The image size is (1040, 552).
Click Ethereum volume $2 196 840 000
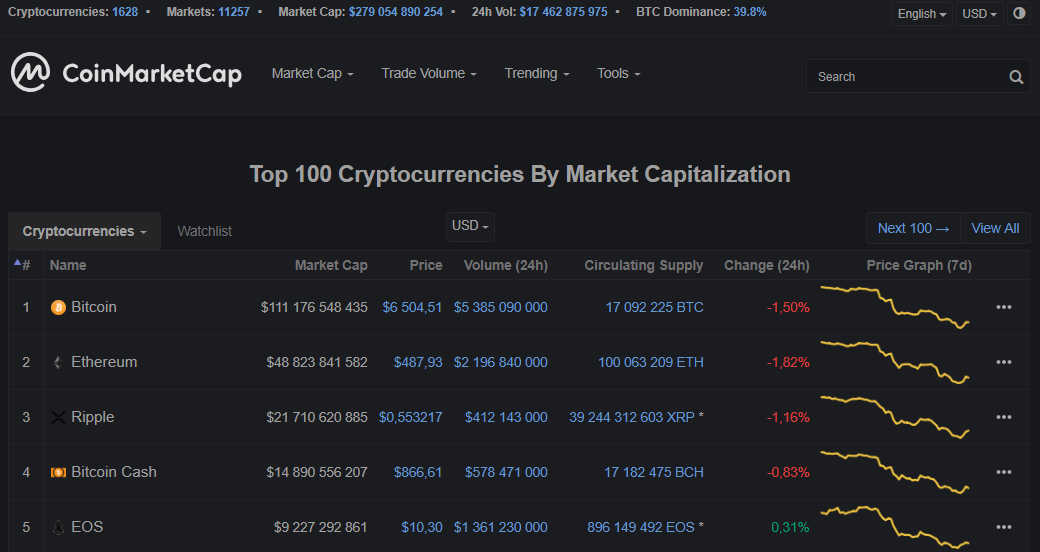coord(501,362)
